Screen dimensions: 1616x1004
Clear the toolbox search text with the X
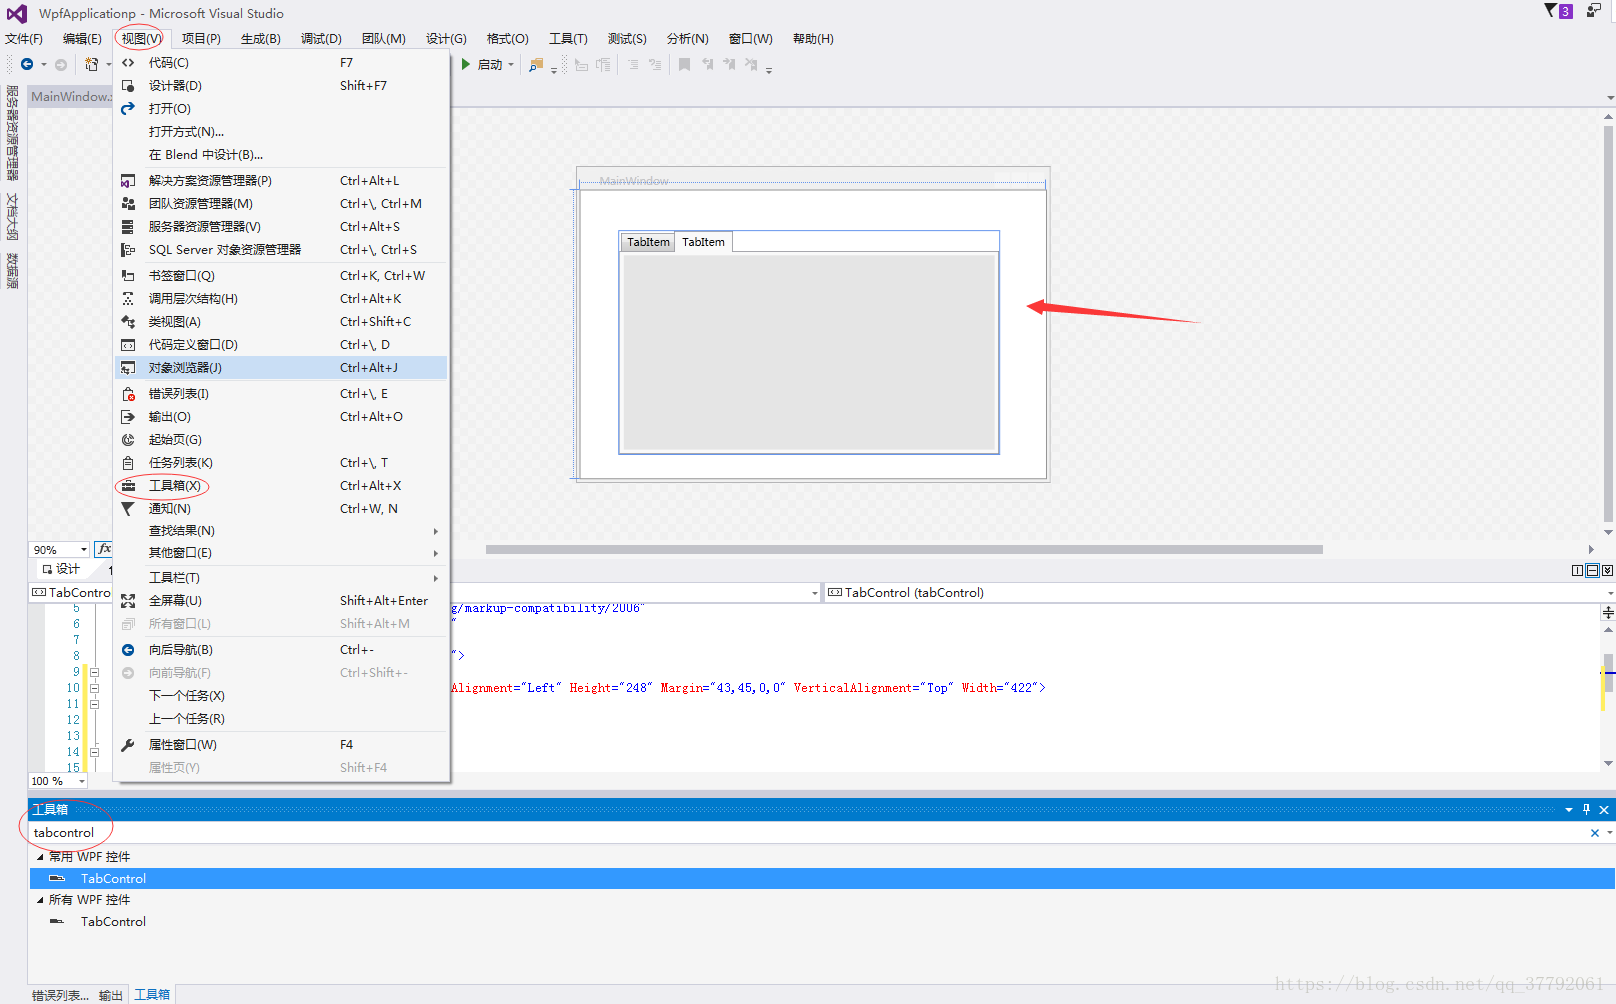coord(1595,833)
